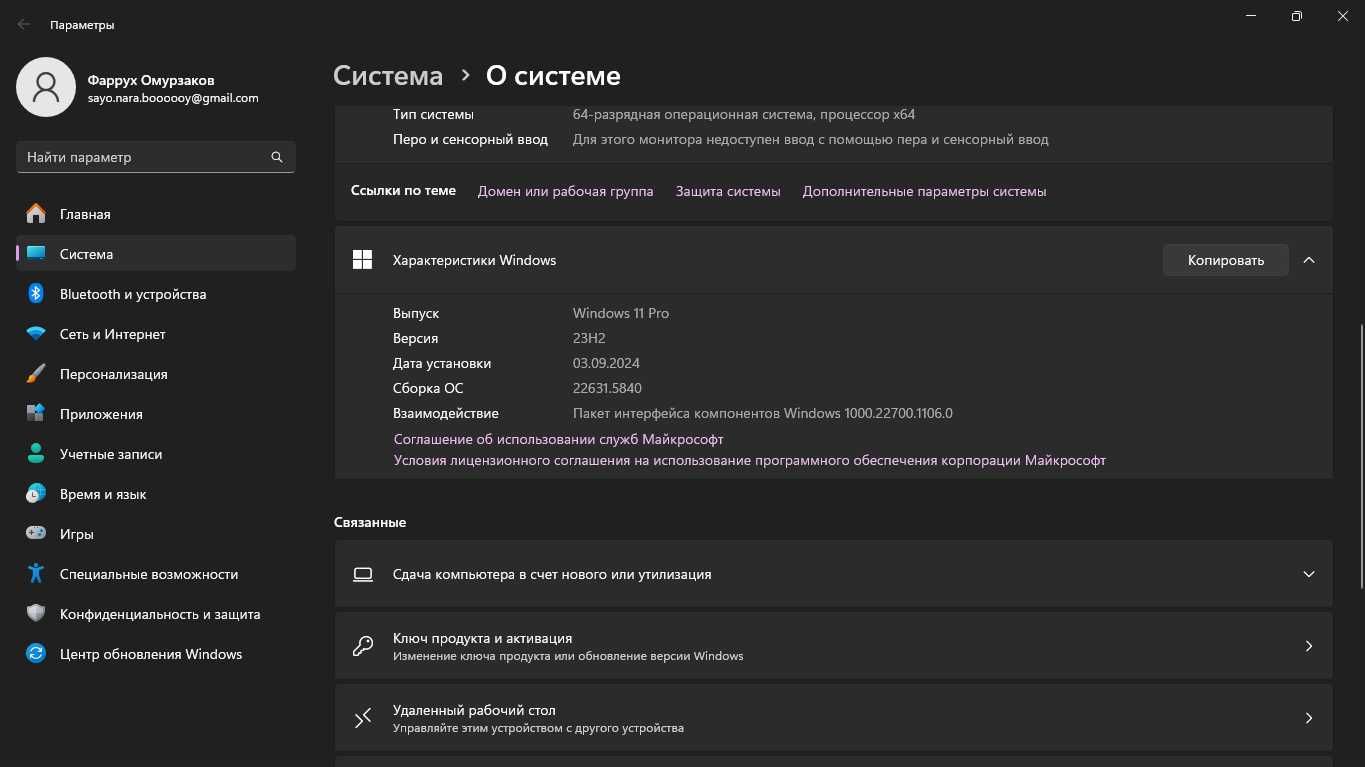The height and width of the screenshot is (767, 1365).
Task: Click the Сеть и Интернет Wi-Fi icon
Action: (x=36, y=334)
